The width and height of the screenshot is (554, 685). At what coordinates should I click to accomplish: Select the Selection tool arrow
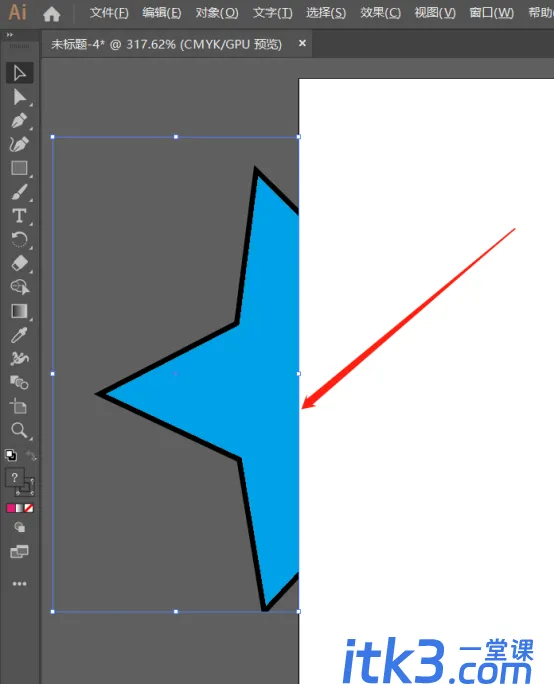point(19,73)
